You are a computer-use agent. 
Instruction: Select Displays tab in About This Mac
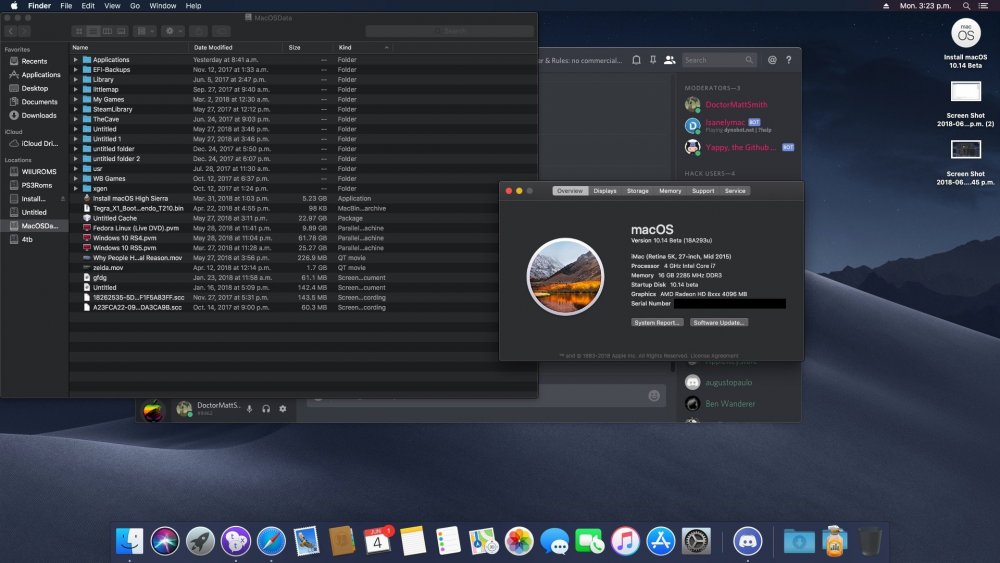[x=605, y=191]
